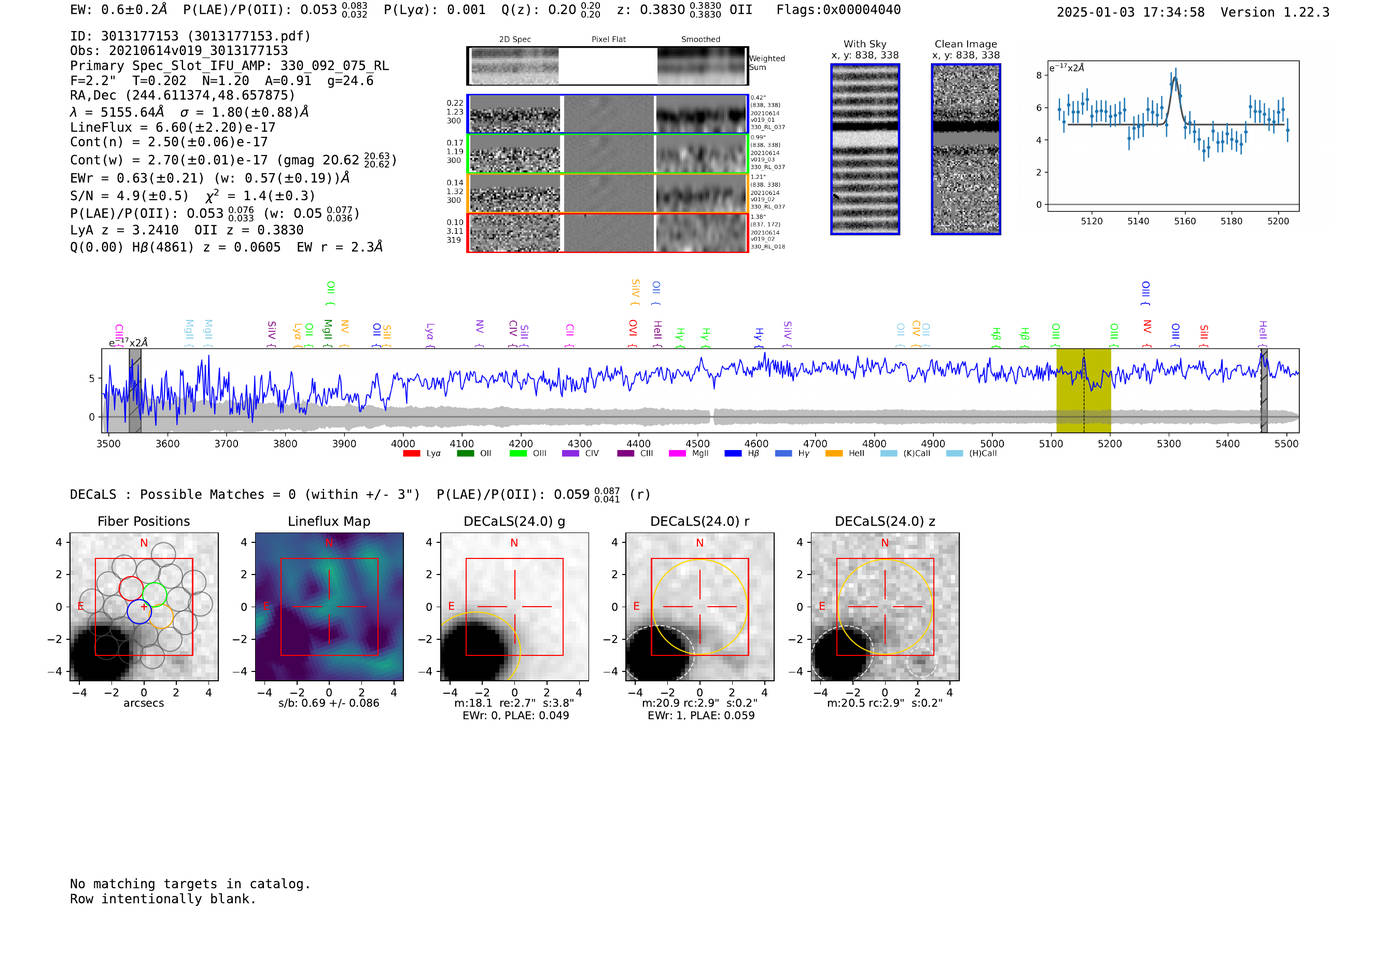1400x953 pixels.
Task: Click the 'No matching targets in catalog.' text
Action: (x=190, y=884)
